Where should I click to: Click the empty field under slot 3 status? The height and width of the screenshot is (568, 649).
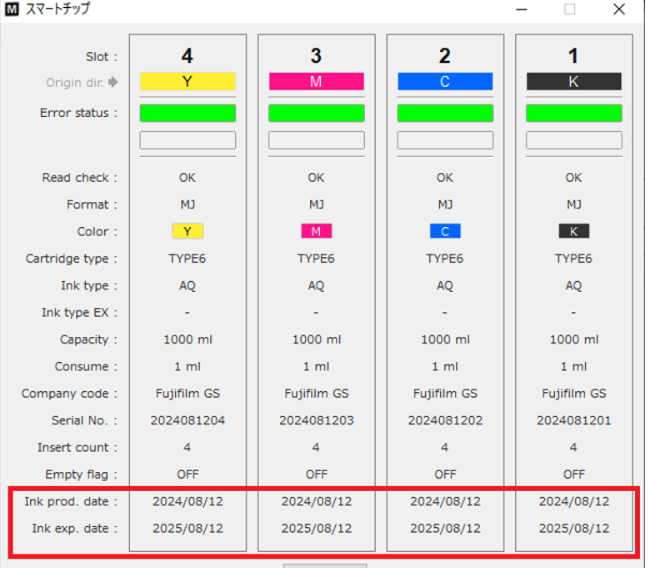tap(316, 140)
